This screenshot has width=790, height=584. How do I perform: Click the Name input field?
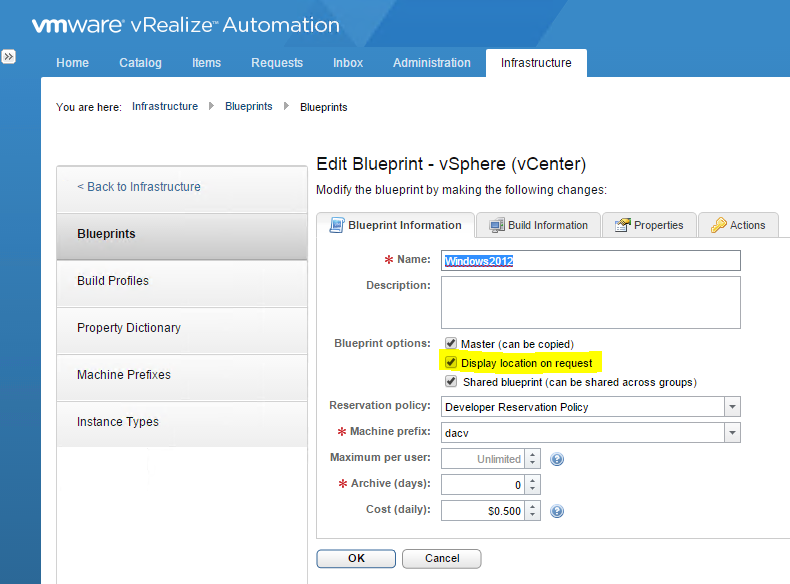[x=590, y=261]
